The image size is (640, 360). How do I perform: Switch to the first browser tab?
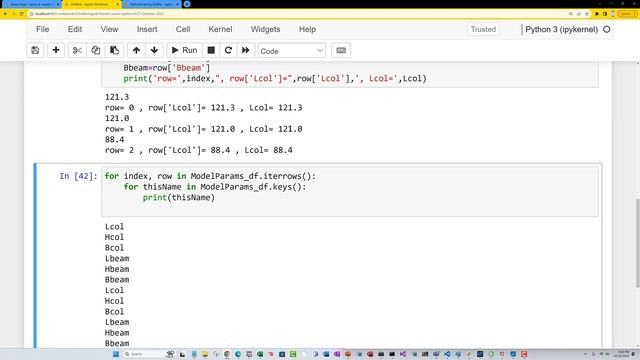pyautogui.click(x=31, y=4)
